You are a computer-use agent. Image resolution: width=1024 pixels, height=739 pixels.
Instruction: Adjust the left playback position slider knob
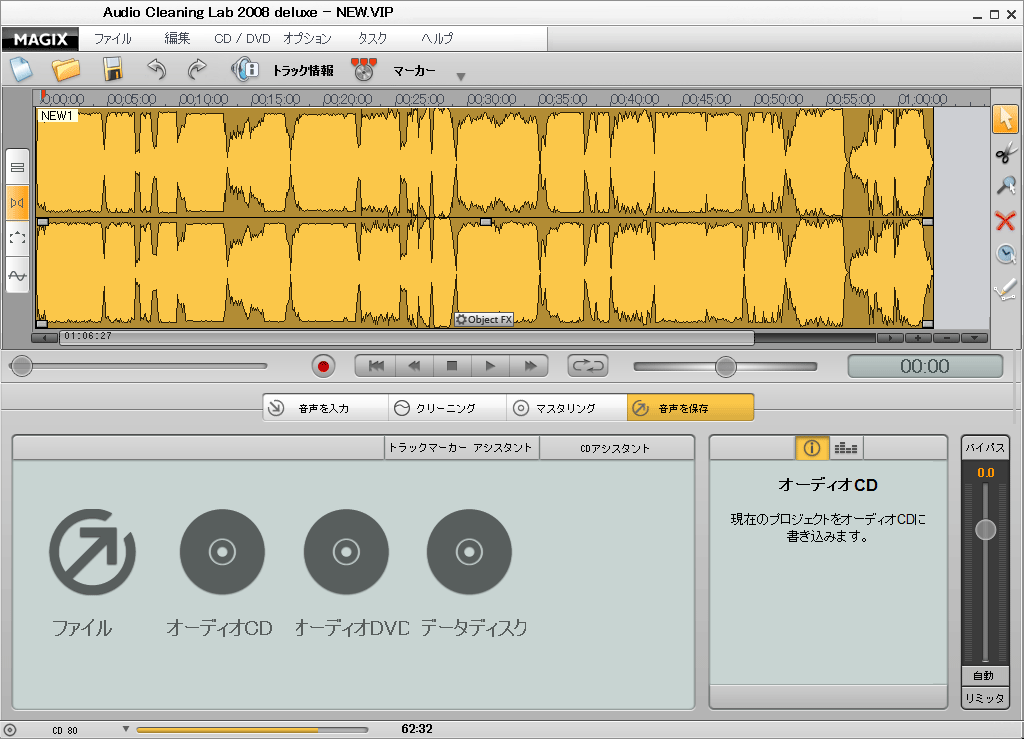point(22,366)
